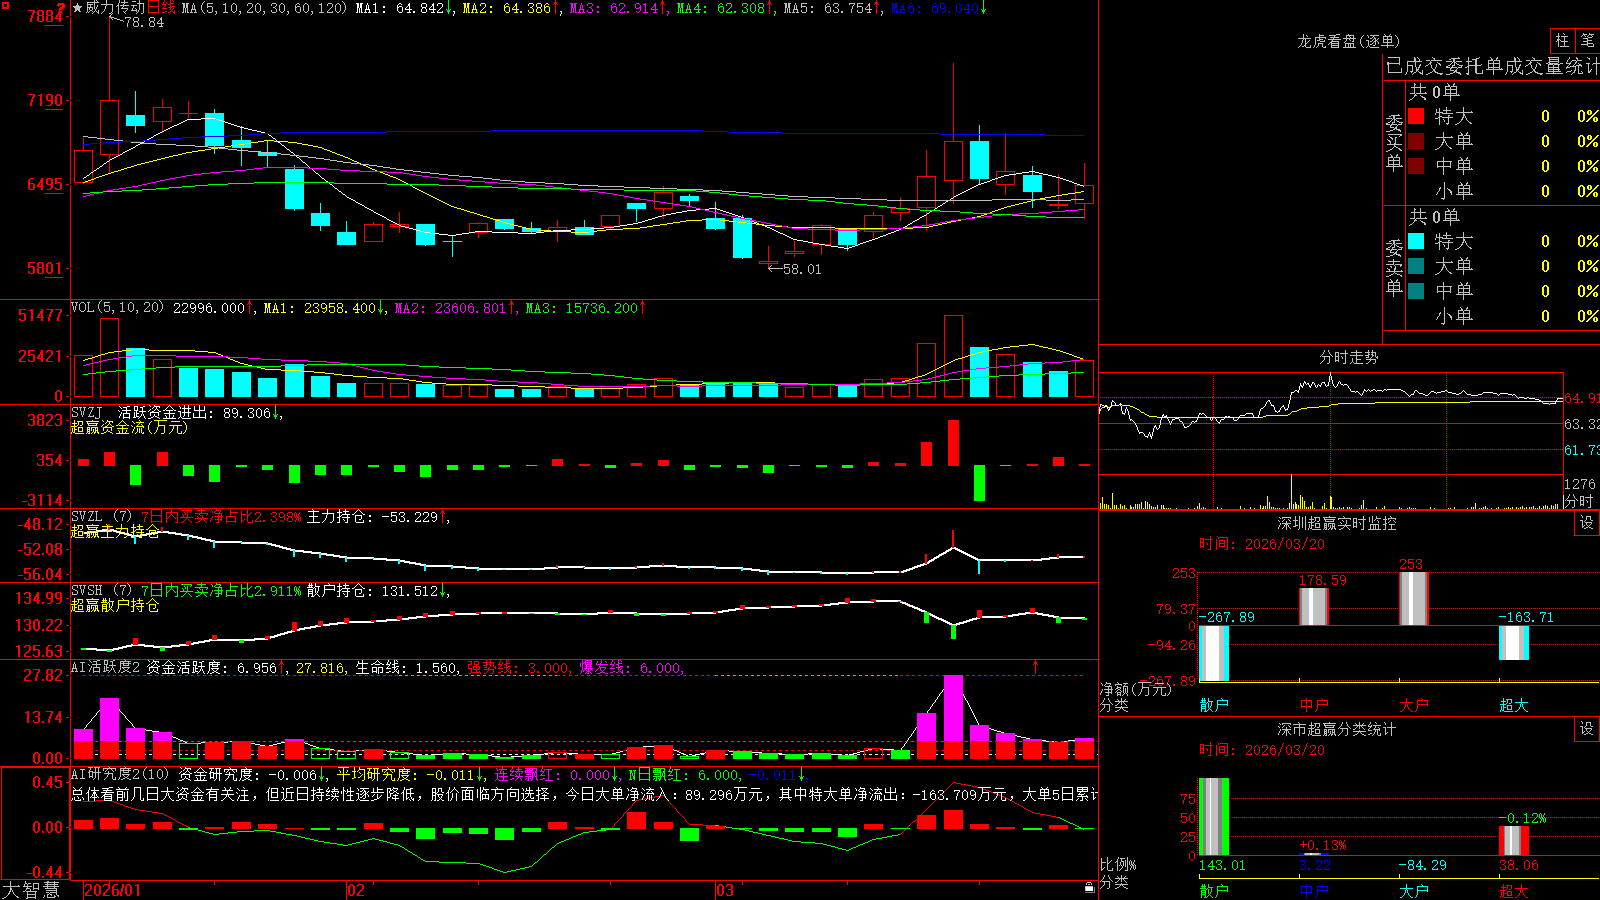Viewport: 1600px width, 900px height.
Task: Click the 03 month marker on time axis
Action: (x=725, y=890)
